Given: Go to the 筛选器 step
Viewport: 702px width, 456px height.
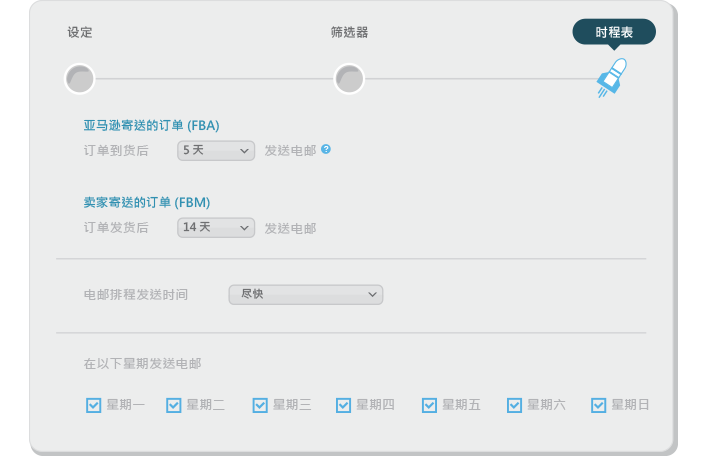Looking at the screenshot, I should (349, 33).
